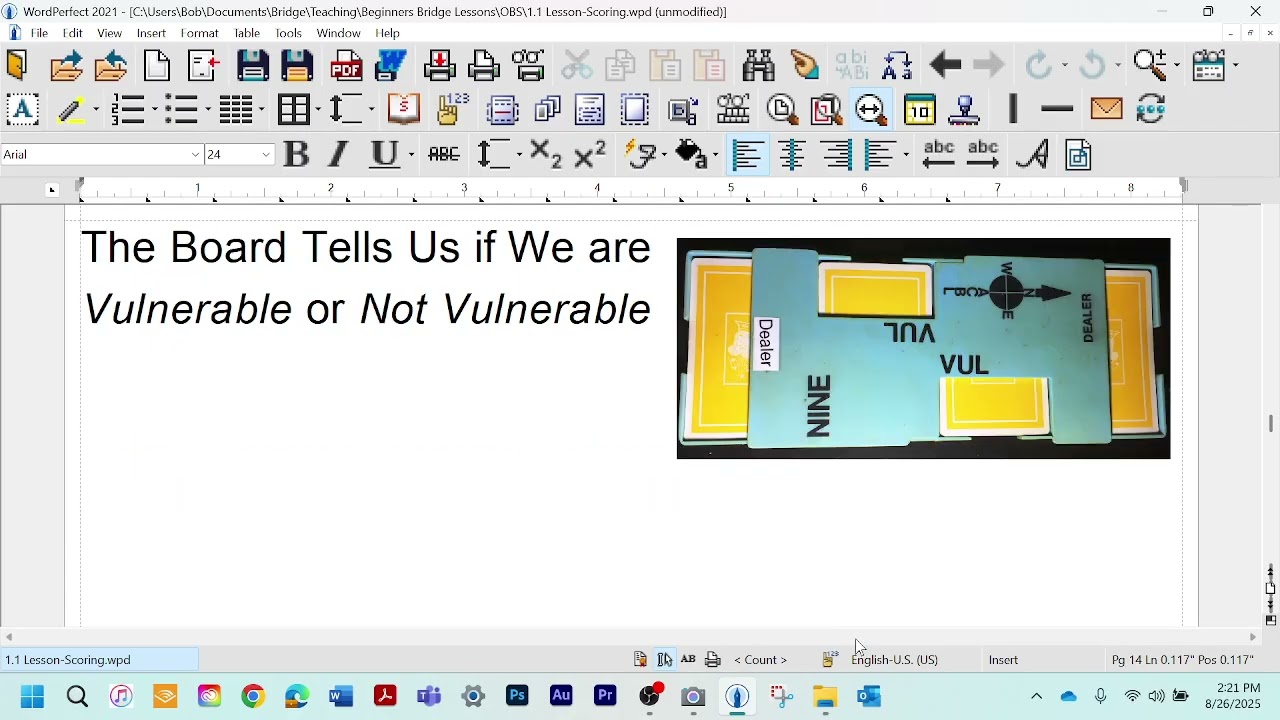Expand the zoom magnifier dropdown arrow
This screenshot has height=720, width=1280.
(x=1176, y=66)
